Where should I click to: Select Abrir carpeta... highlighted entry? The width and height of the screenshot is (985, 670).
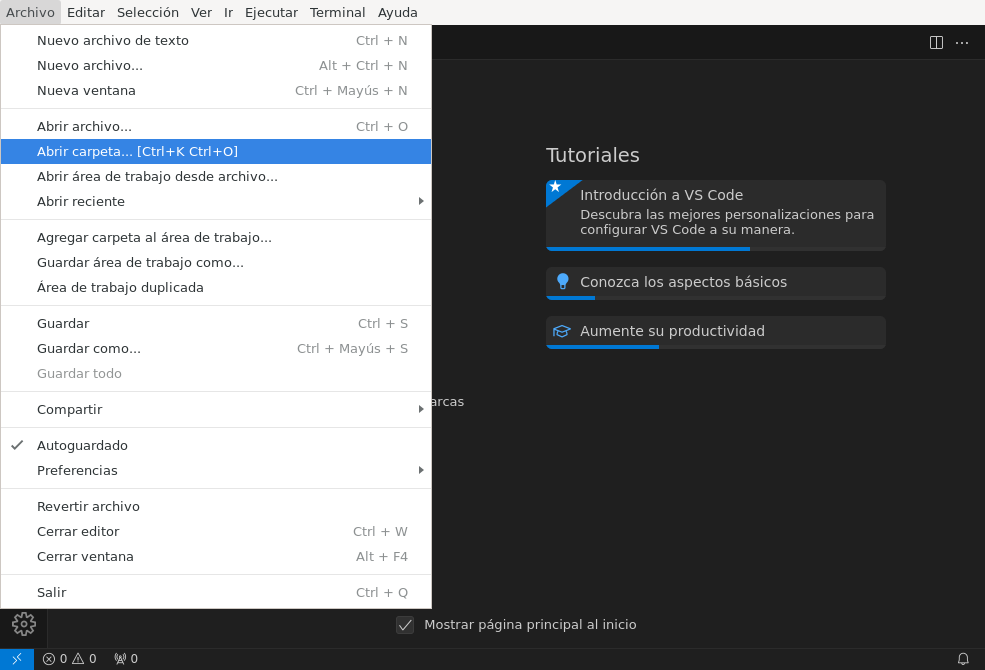point(216,151)
